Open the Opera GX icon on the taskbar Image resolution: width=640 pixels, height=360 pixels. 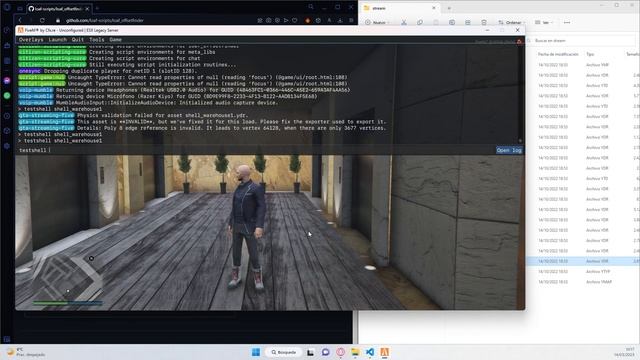coord(340,352)
